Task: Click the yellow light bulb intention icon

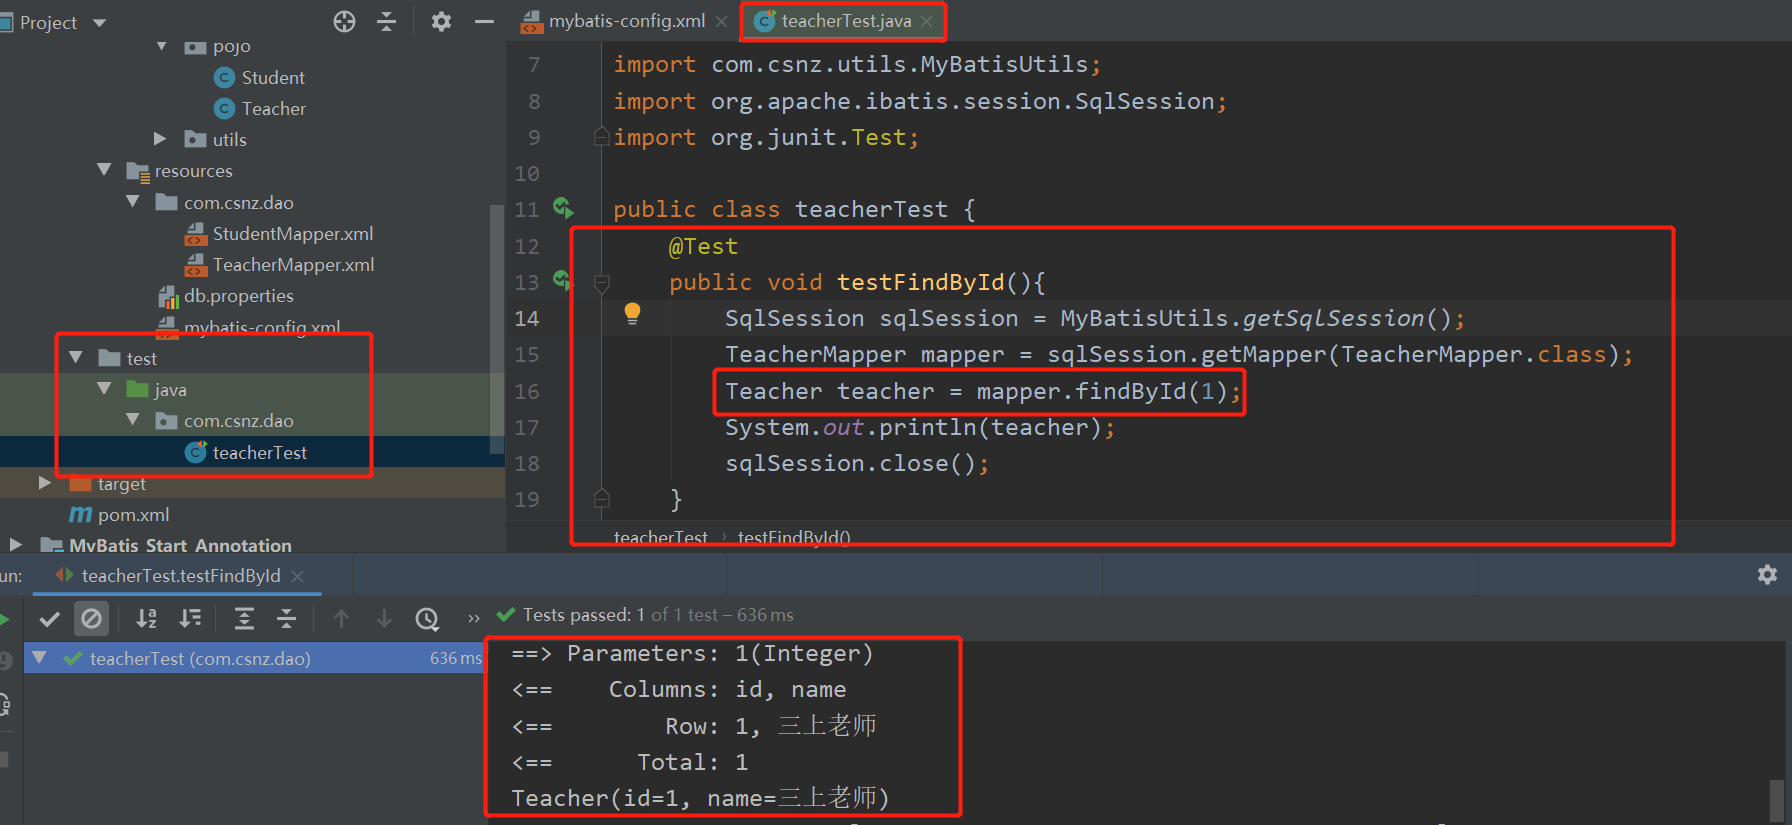Action: [x=632, y=314]
